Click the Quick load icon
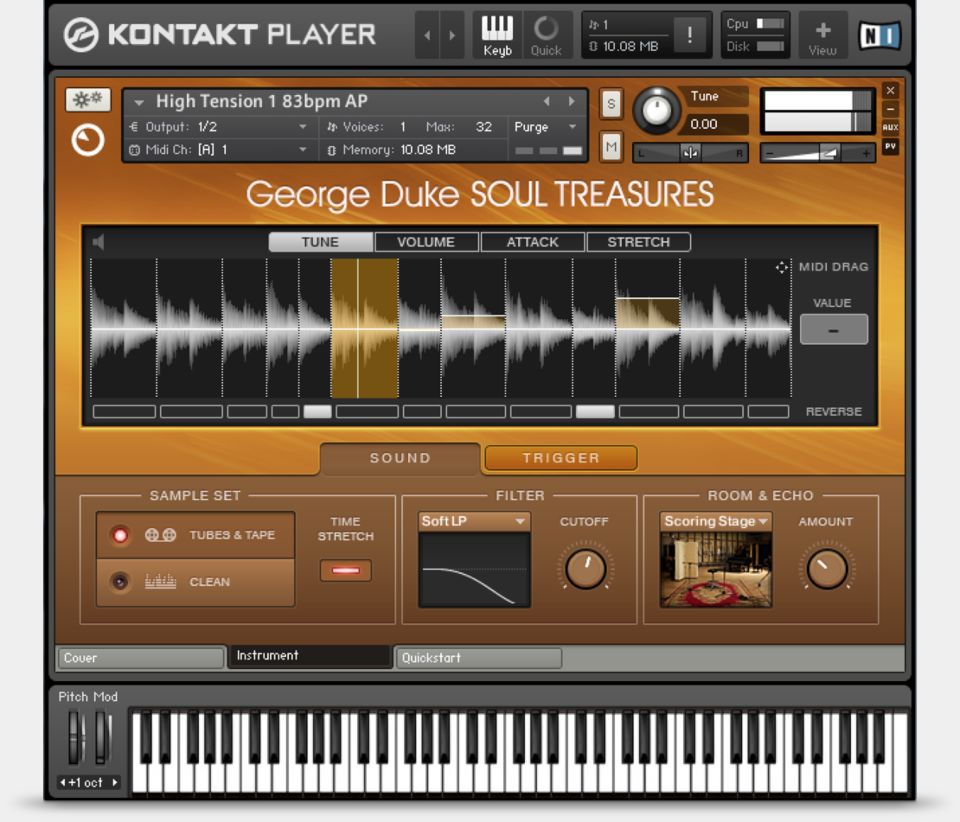Image resolution: width=960 pixels, height=822 pixels. pos(546,35)
